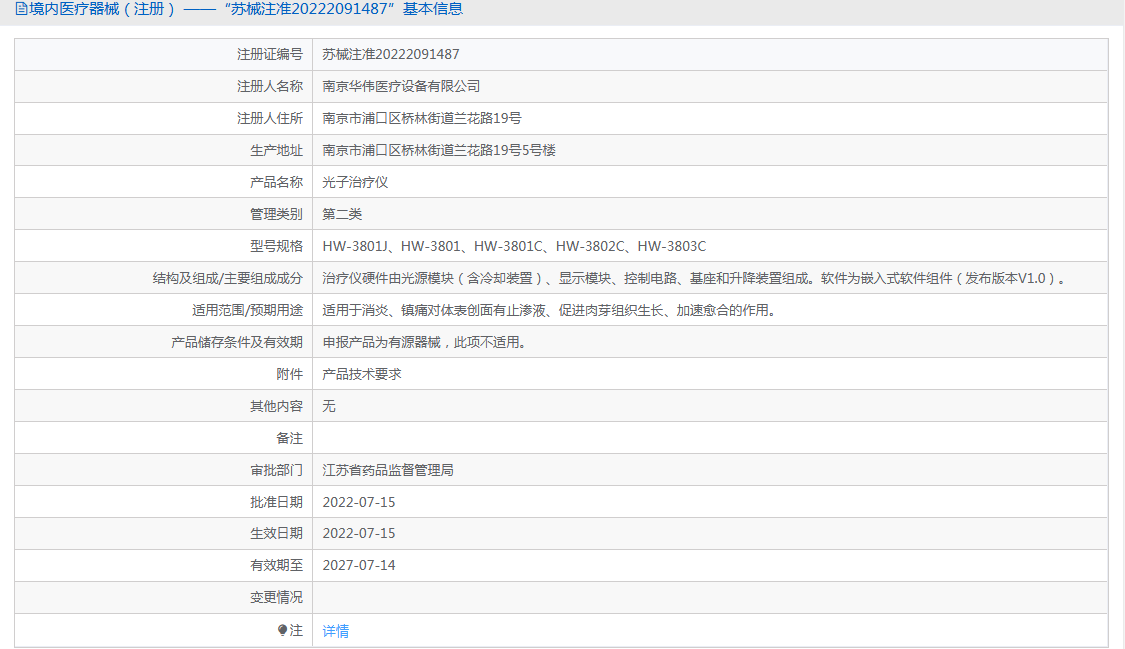Select address 南京市浦口区桥林街道兰花路19号

pos(422,118)
